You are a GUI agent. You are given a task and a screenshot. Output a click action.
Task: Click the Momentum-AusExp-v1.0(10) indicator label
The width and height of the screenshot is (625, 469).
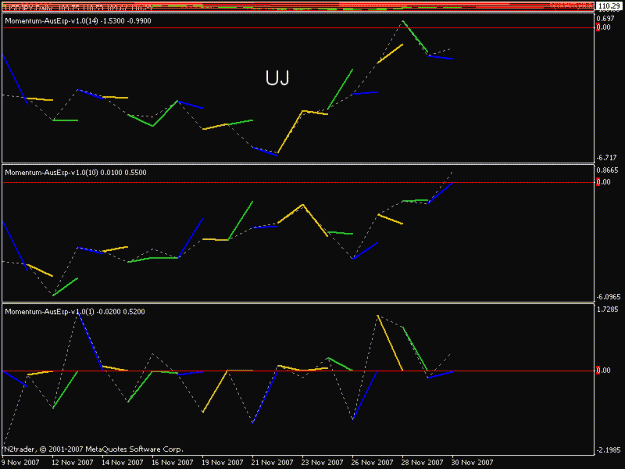click(x=75, y=173)
